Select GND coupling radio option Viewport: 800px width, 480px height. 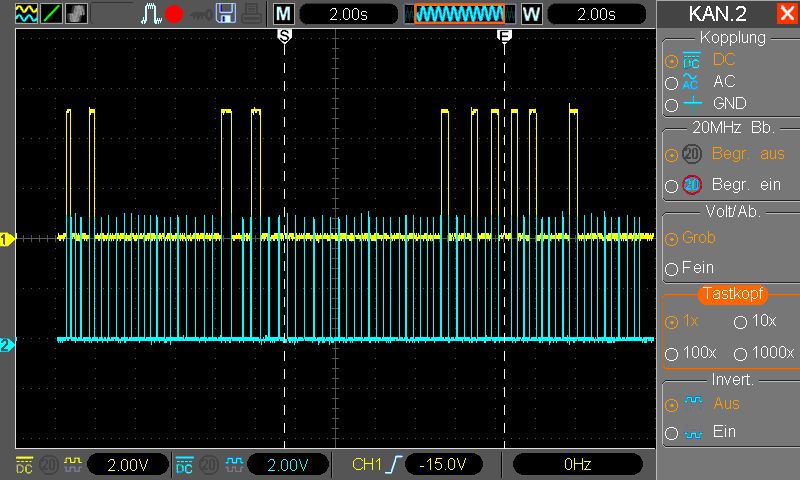671,104
